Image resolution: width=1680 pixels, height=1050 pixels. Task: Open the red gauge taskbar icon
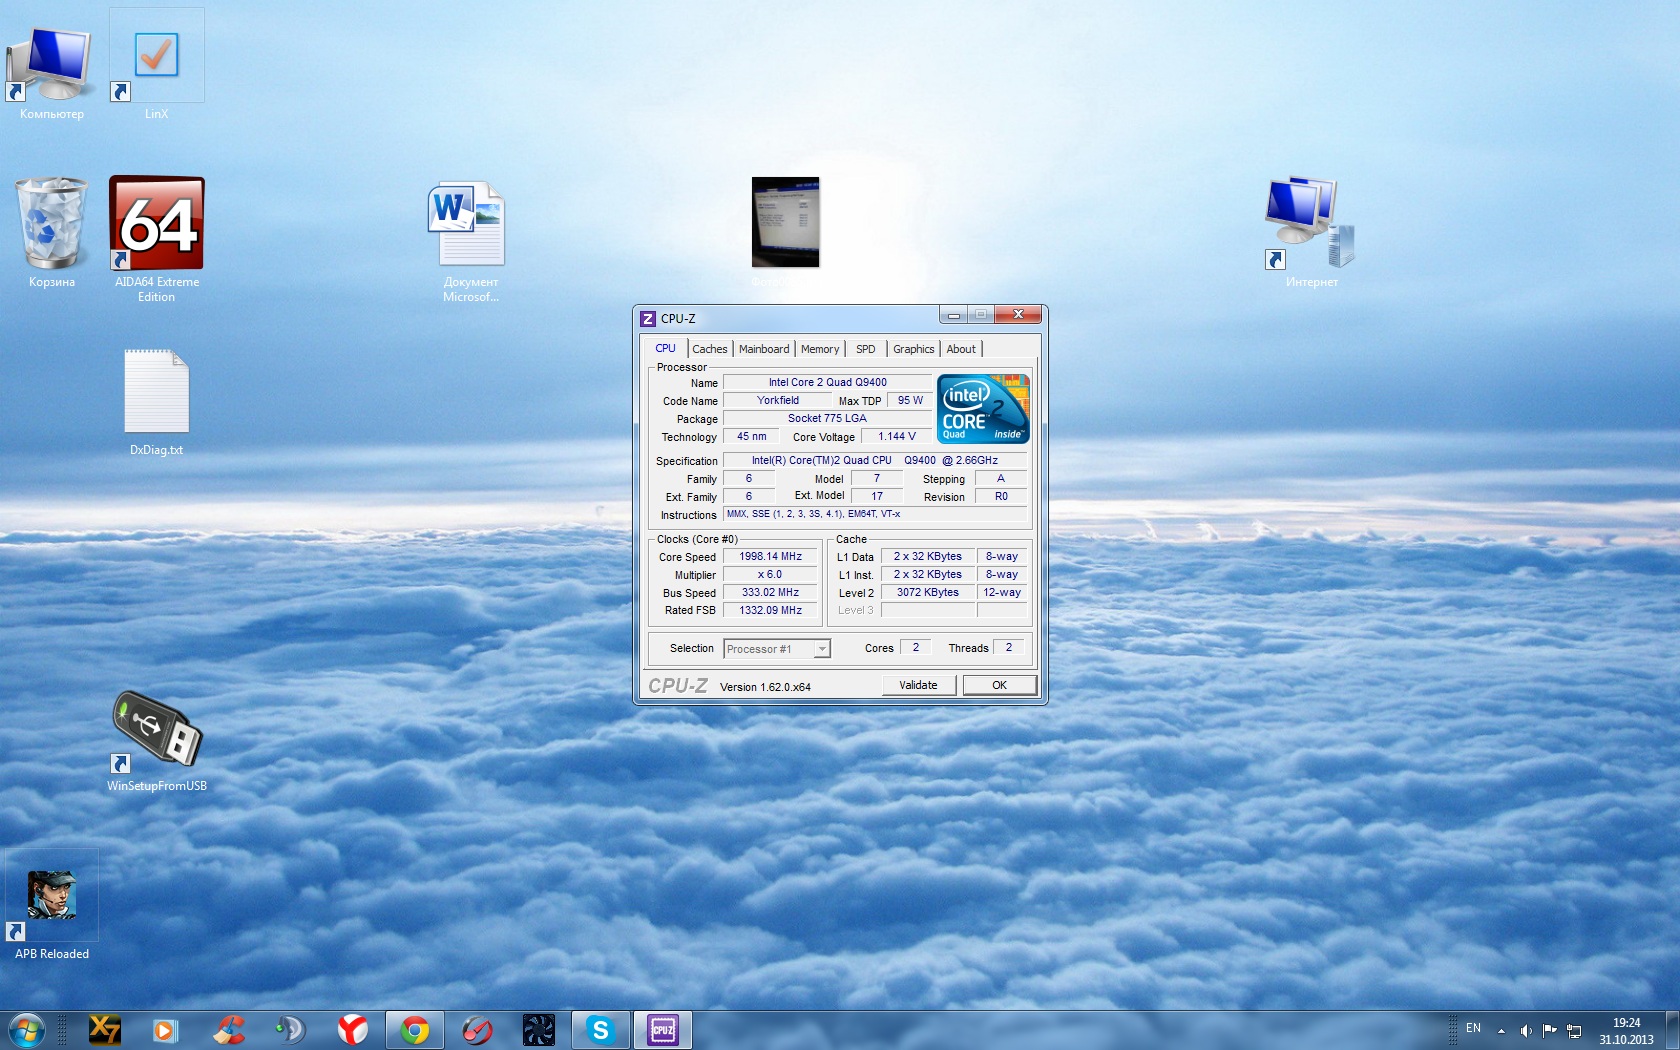pyautogui.click(x=477, y=1030)
